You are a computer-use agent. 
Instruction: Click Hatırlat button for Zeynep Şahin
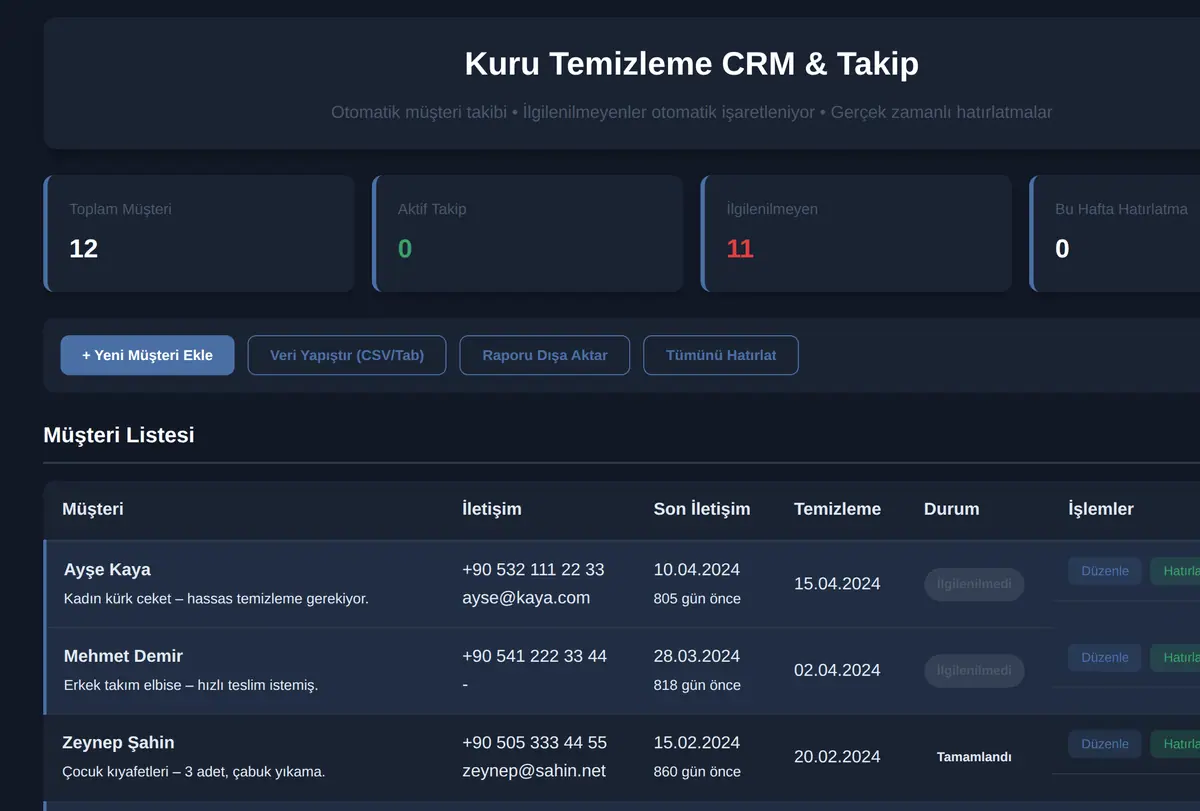(1176, 744)
